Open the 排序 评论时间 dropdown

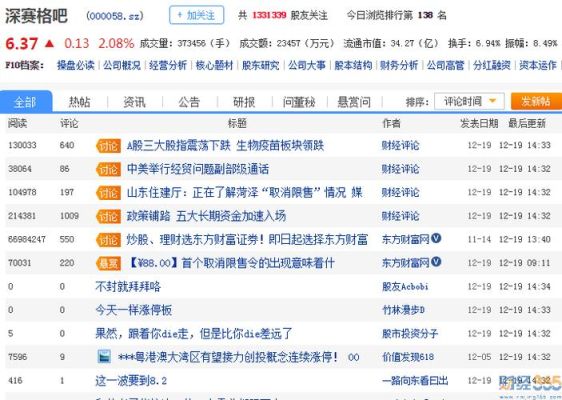(x=469, y=101)
